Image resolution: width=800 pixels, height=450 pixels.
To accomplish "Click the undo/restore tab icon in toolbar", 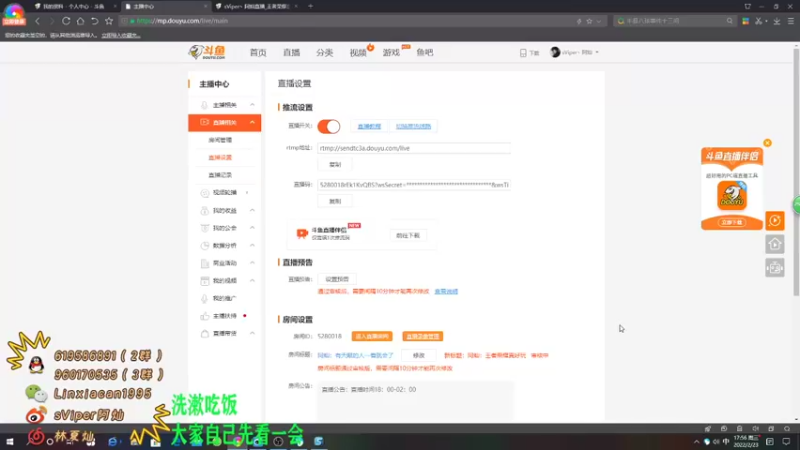I will click(94, 21).
